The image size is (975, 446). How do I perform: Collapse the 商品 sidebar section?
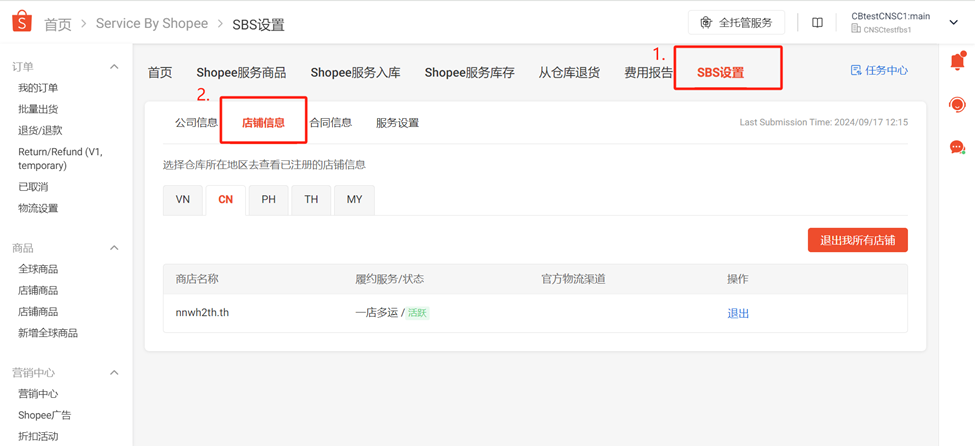pyautogui.click(x=114, y=248)
